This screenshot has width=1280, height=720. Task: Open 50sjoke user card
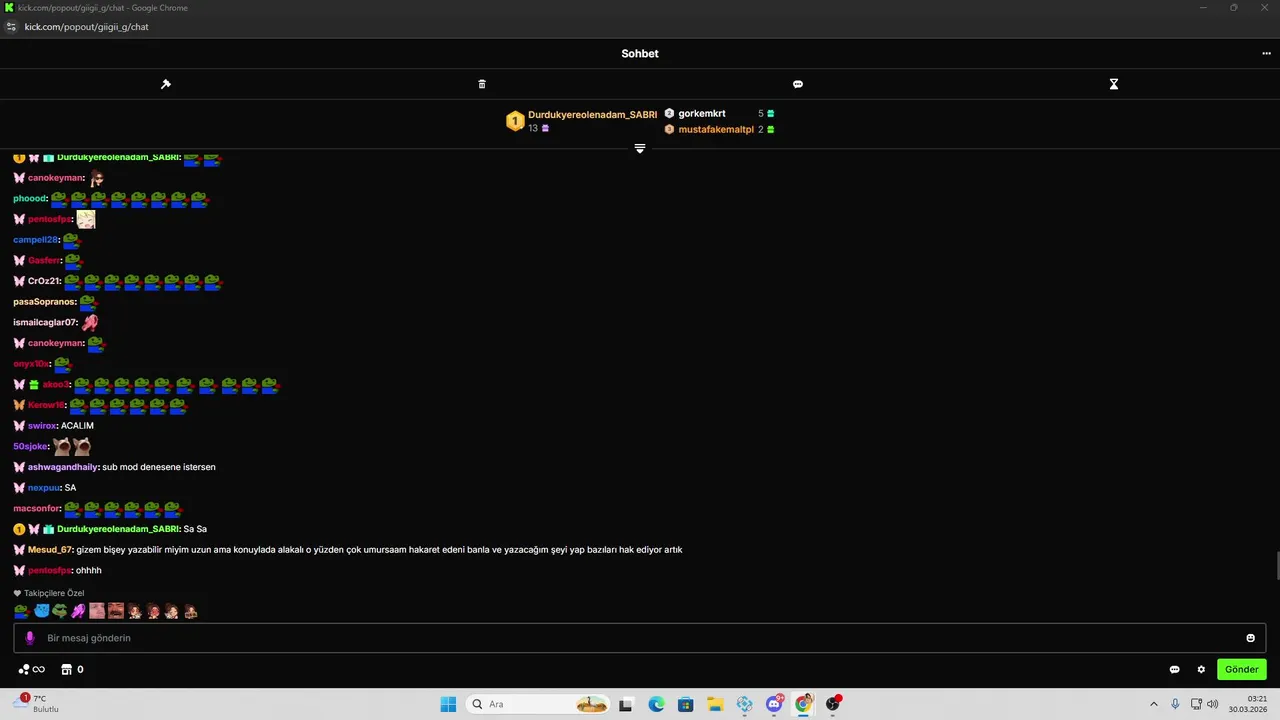pos(30,447)
